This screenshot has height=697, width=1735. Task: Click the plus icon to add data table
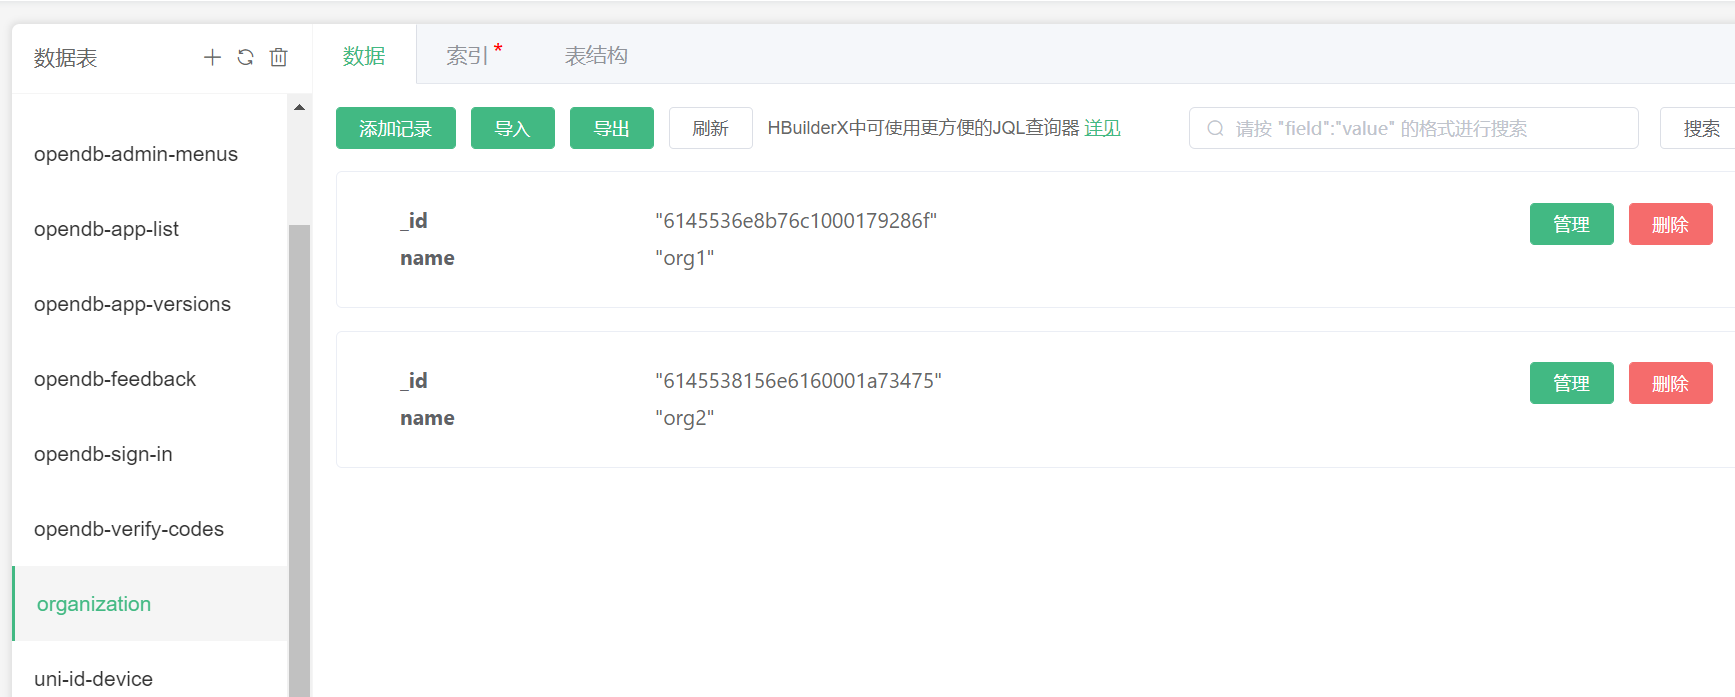pos(212,58)
